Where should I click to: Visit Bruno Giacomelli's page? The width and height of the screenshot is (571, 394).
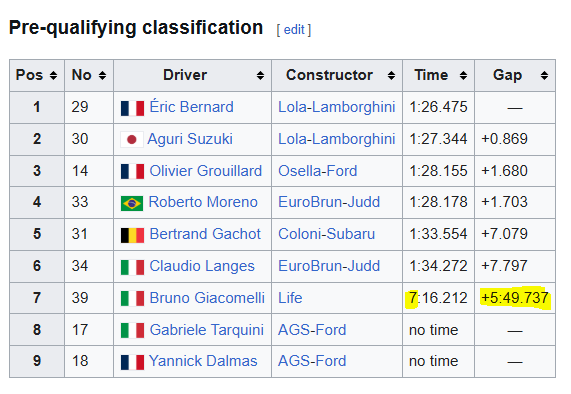[x=207, y=298]
